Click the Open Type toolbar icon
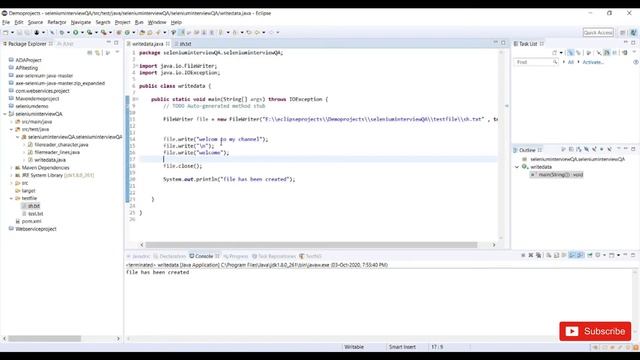This screenshot has width=640, height=360. tap(142, 32)
